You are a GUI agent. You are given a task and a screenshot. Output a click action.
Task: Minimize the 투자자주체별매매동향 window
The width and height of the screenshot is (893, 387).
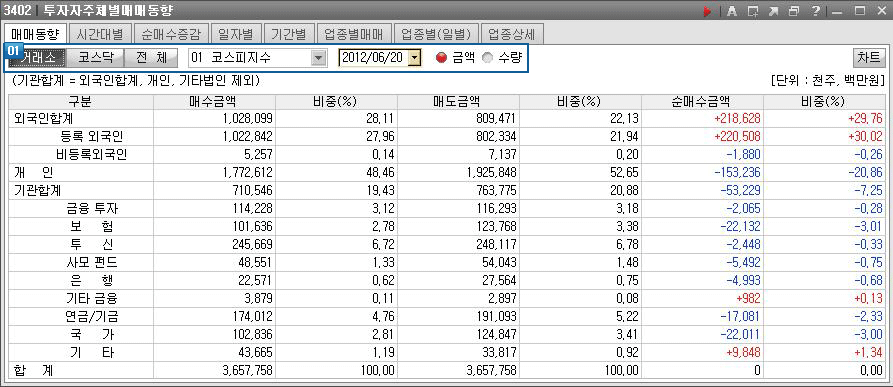[x=837, y=11]
